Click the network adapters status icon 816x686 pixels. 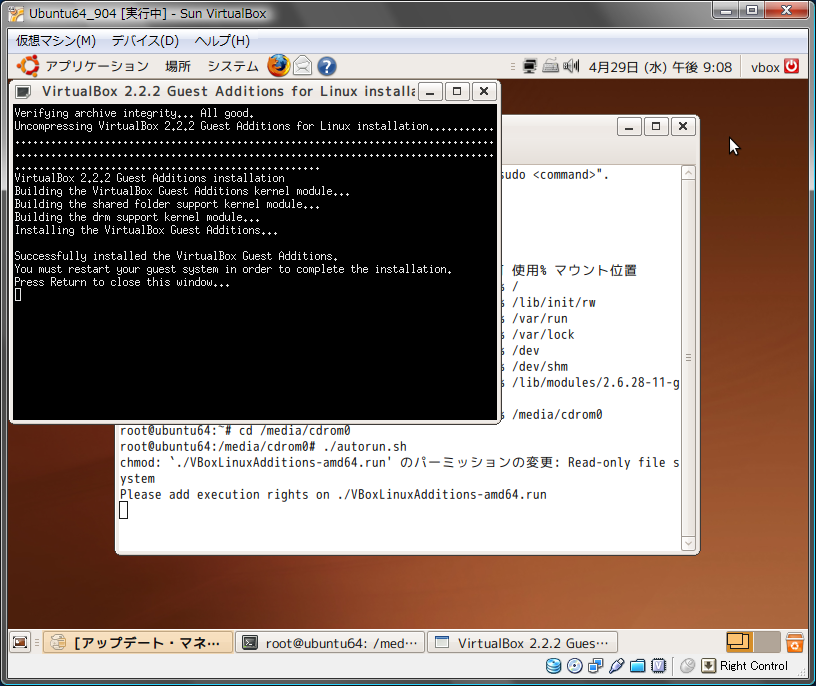click(595, 666)
